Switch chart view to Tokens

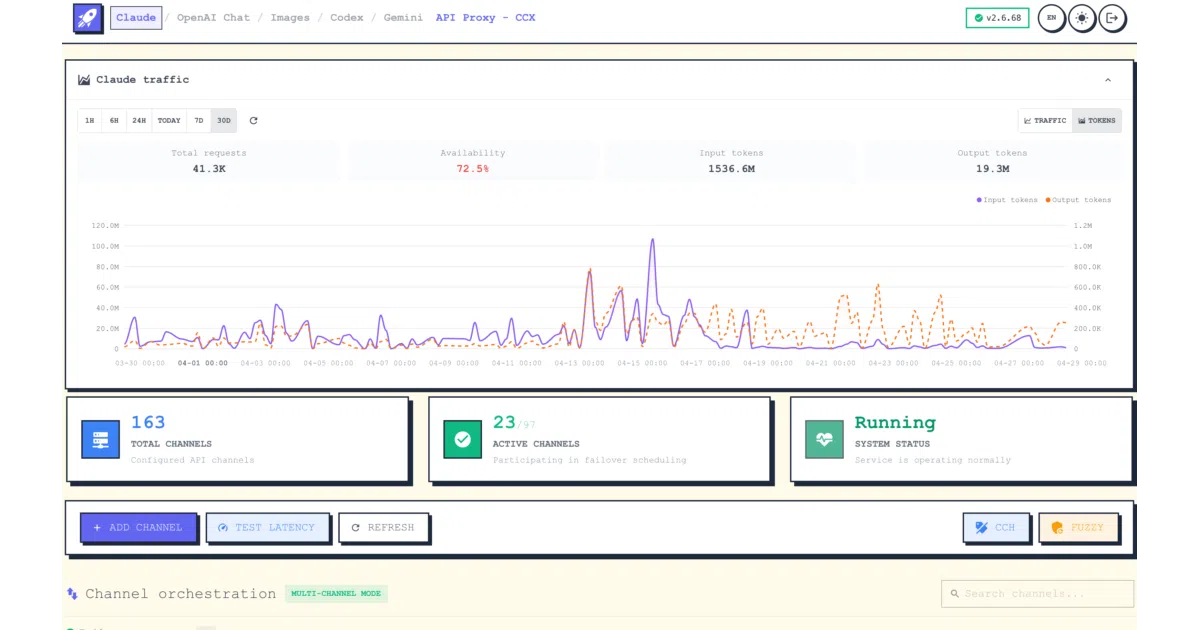click(1097, 121)
